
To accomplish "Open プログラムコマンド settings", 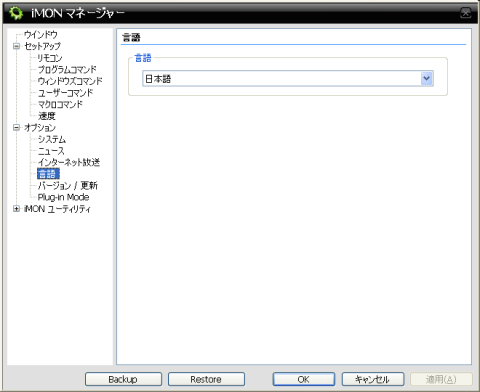I will coord(67,69).
